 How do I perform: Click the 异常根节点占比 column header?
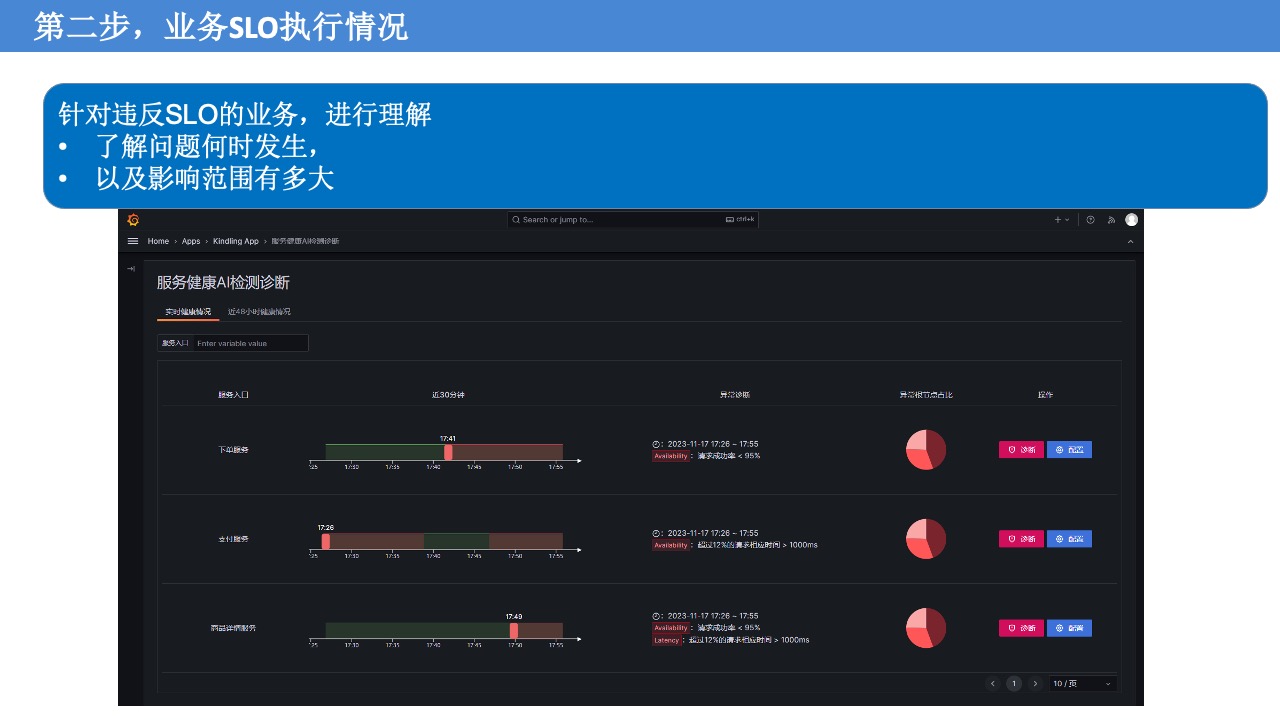[x=926, y=395]
